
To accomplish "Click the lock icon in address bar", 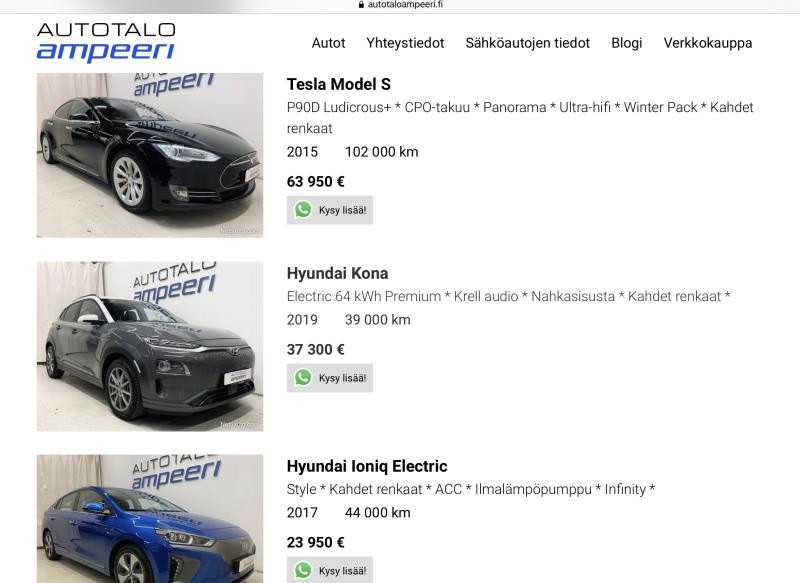I will click(361, 5).
